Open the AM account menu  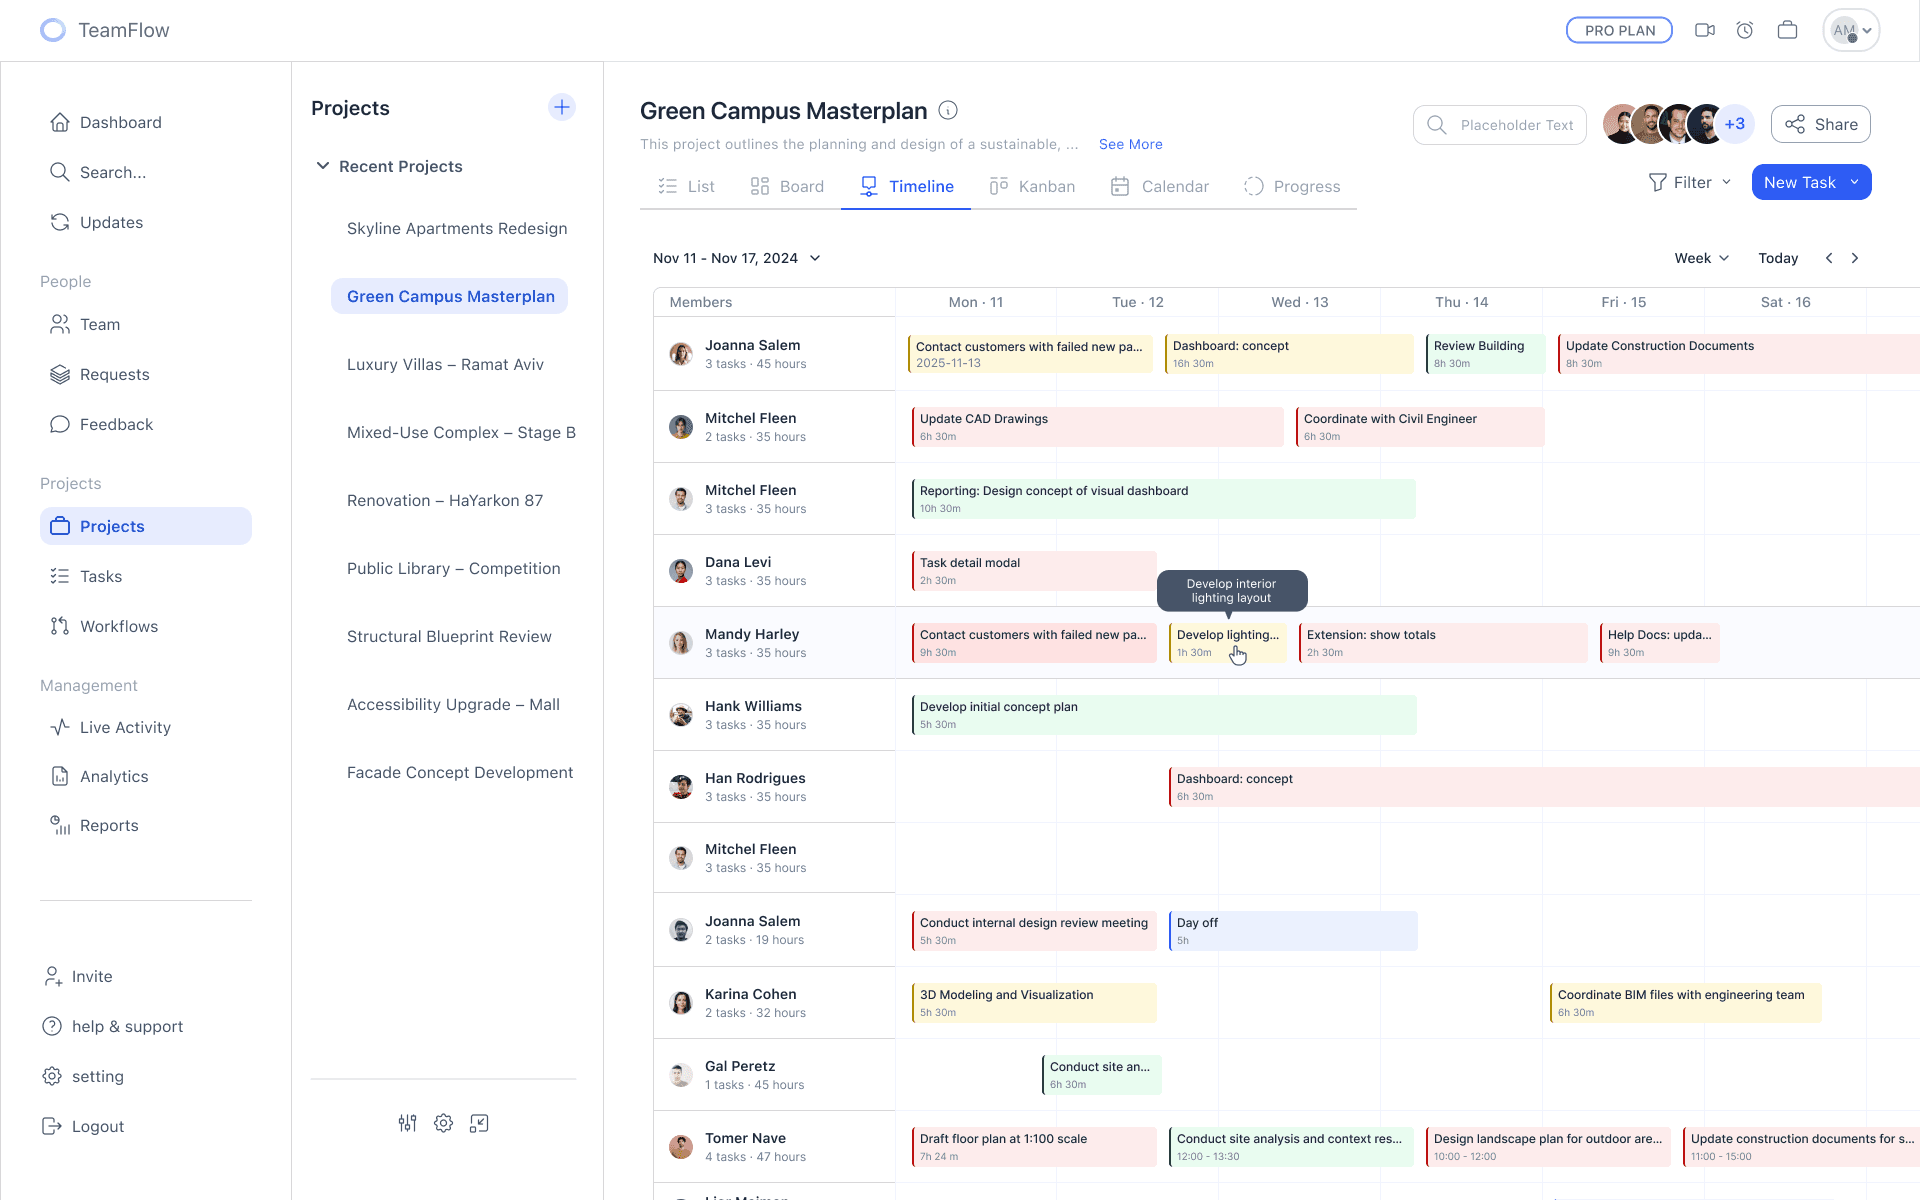[1850, 30]
